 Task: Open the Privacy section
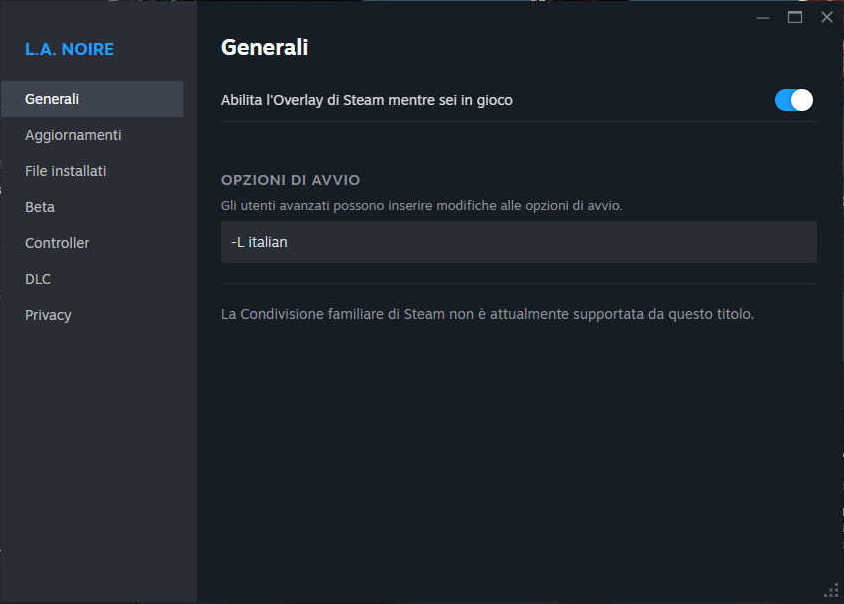pos(48,315)
